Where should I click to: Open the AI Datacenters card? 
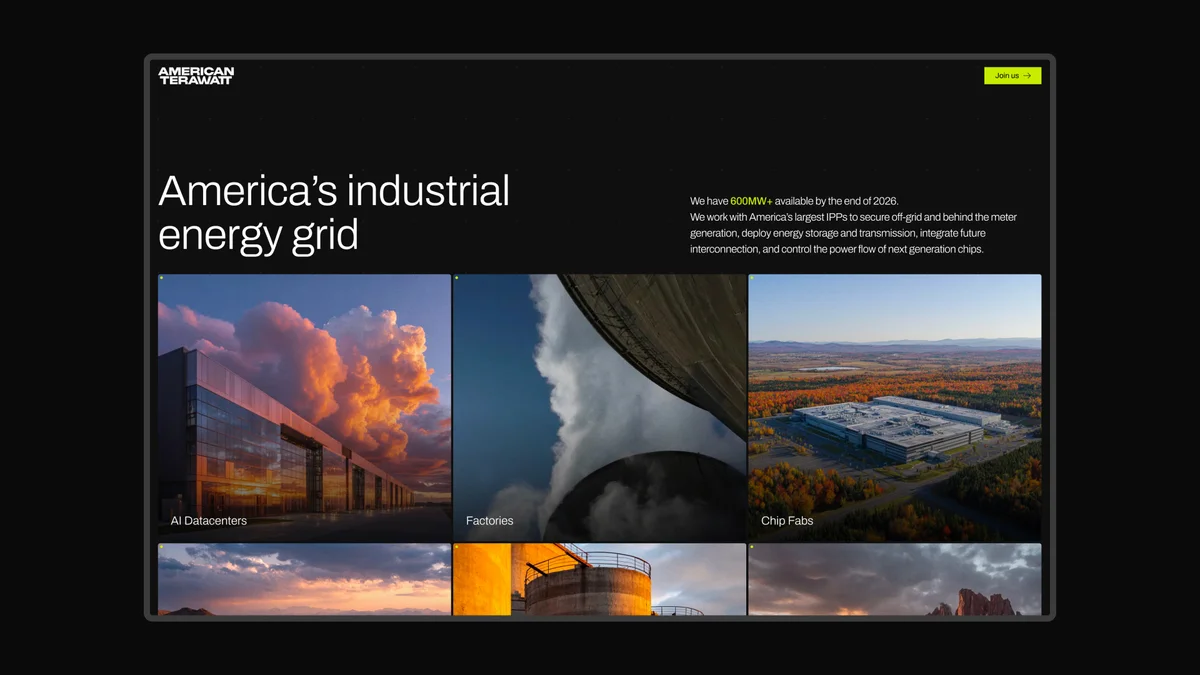[304, 408]
